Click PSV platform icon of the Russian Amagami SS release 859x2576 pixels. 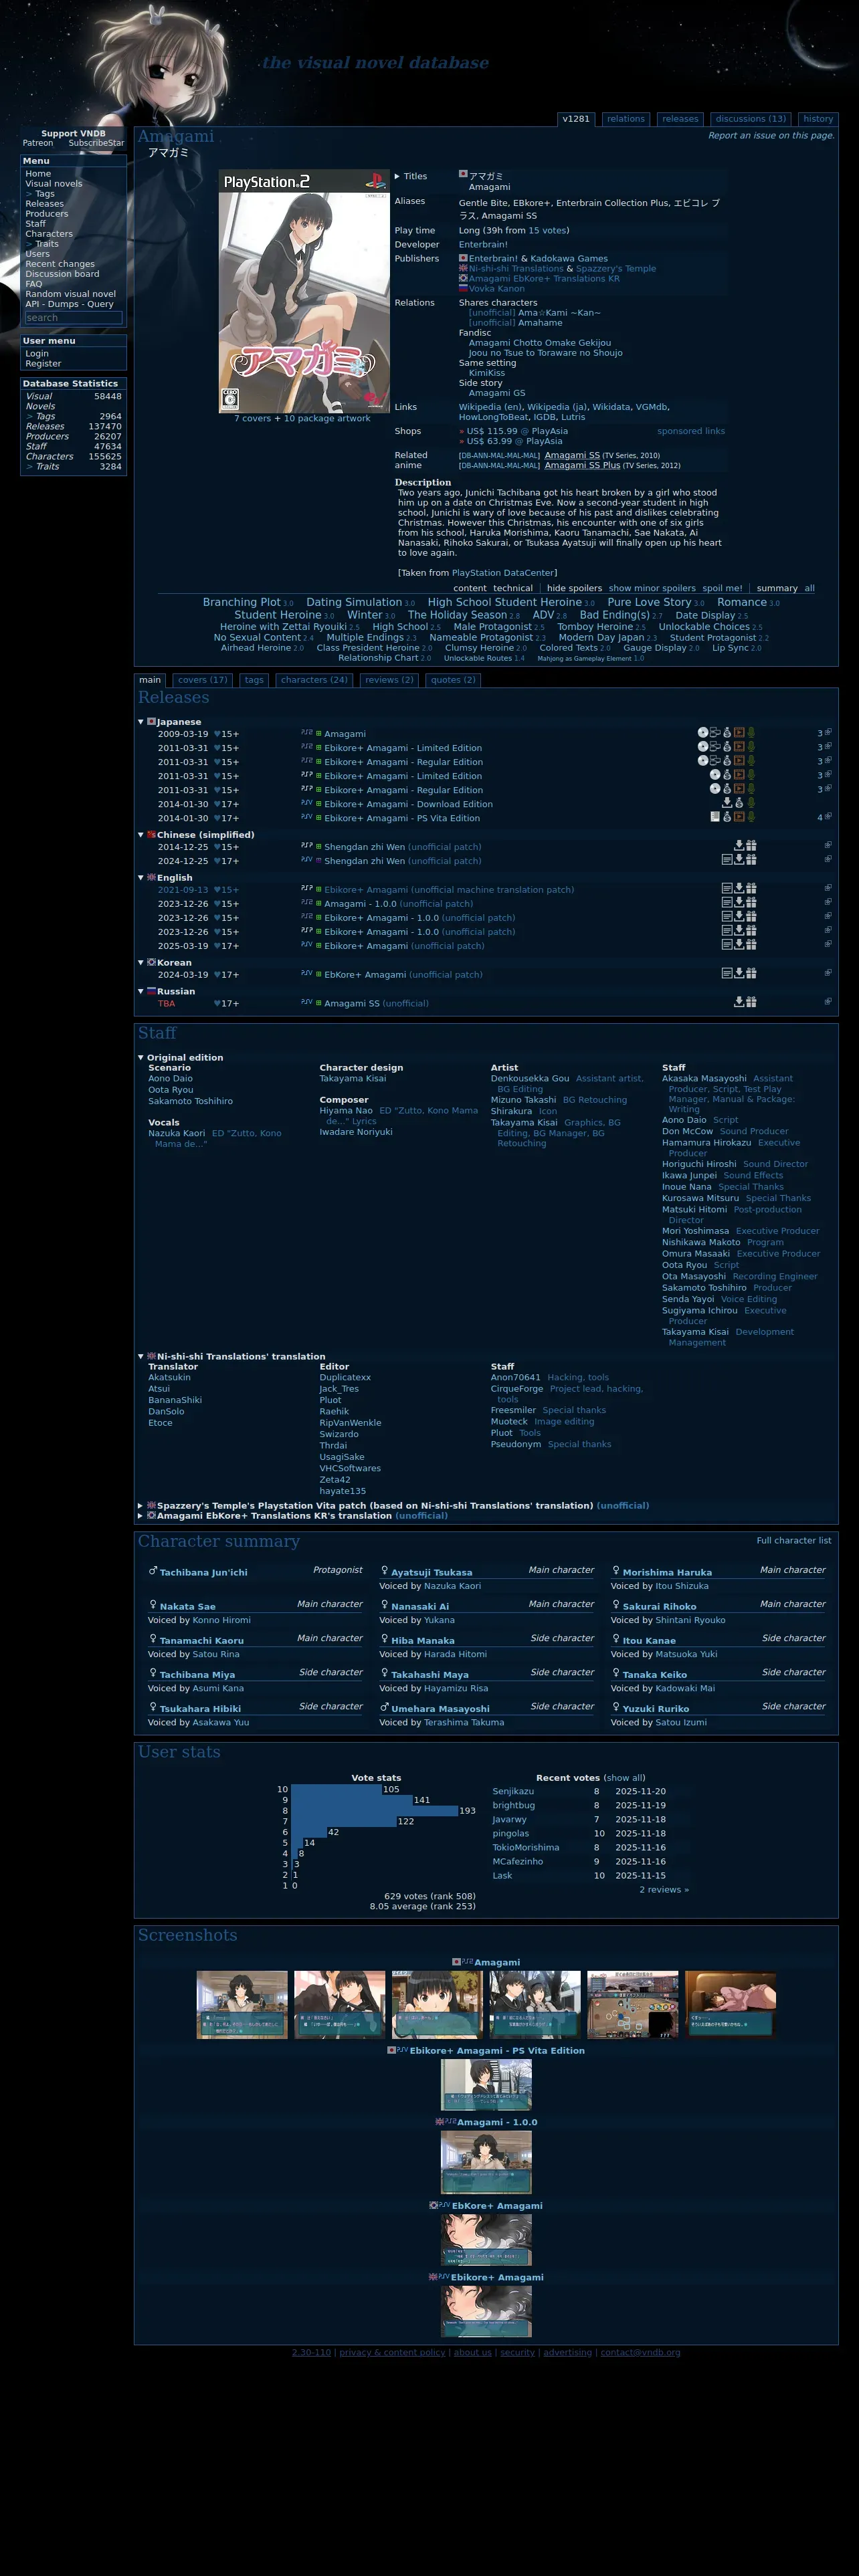point(307,1001)
